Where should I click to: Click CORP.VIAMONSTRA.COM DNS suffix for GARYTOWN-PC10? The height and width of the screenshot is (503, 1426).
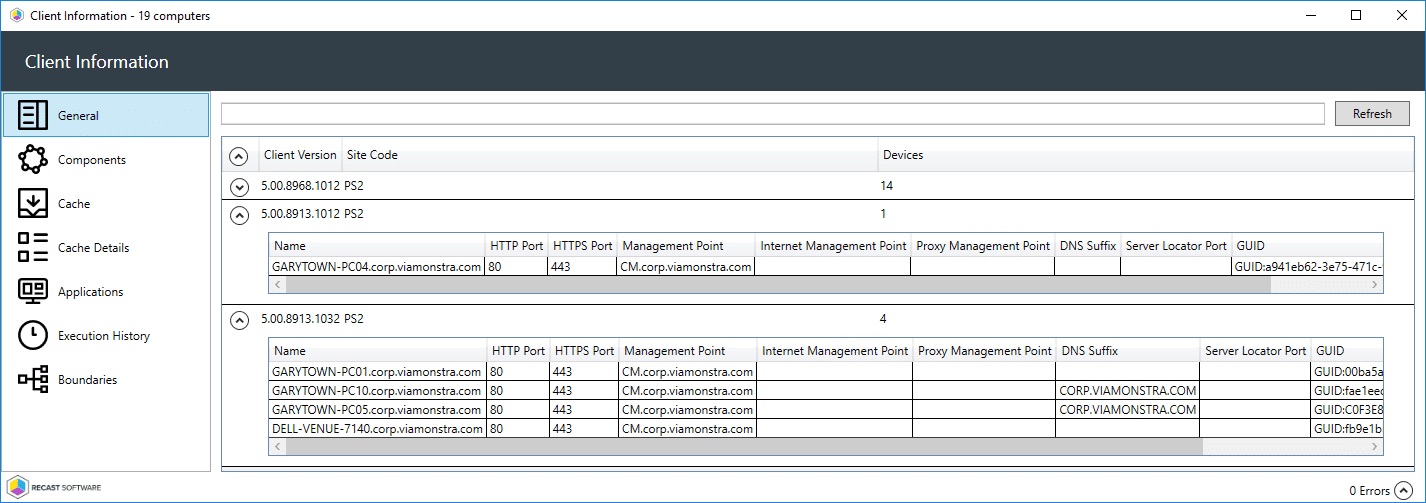1128,391
